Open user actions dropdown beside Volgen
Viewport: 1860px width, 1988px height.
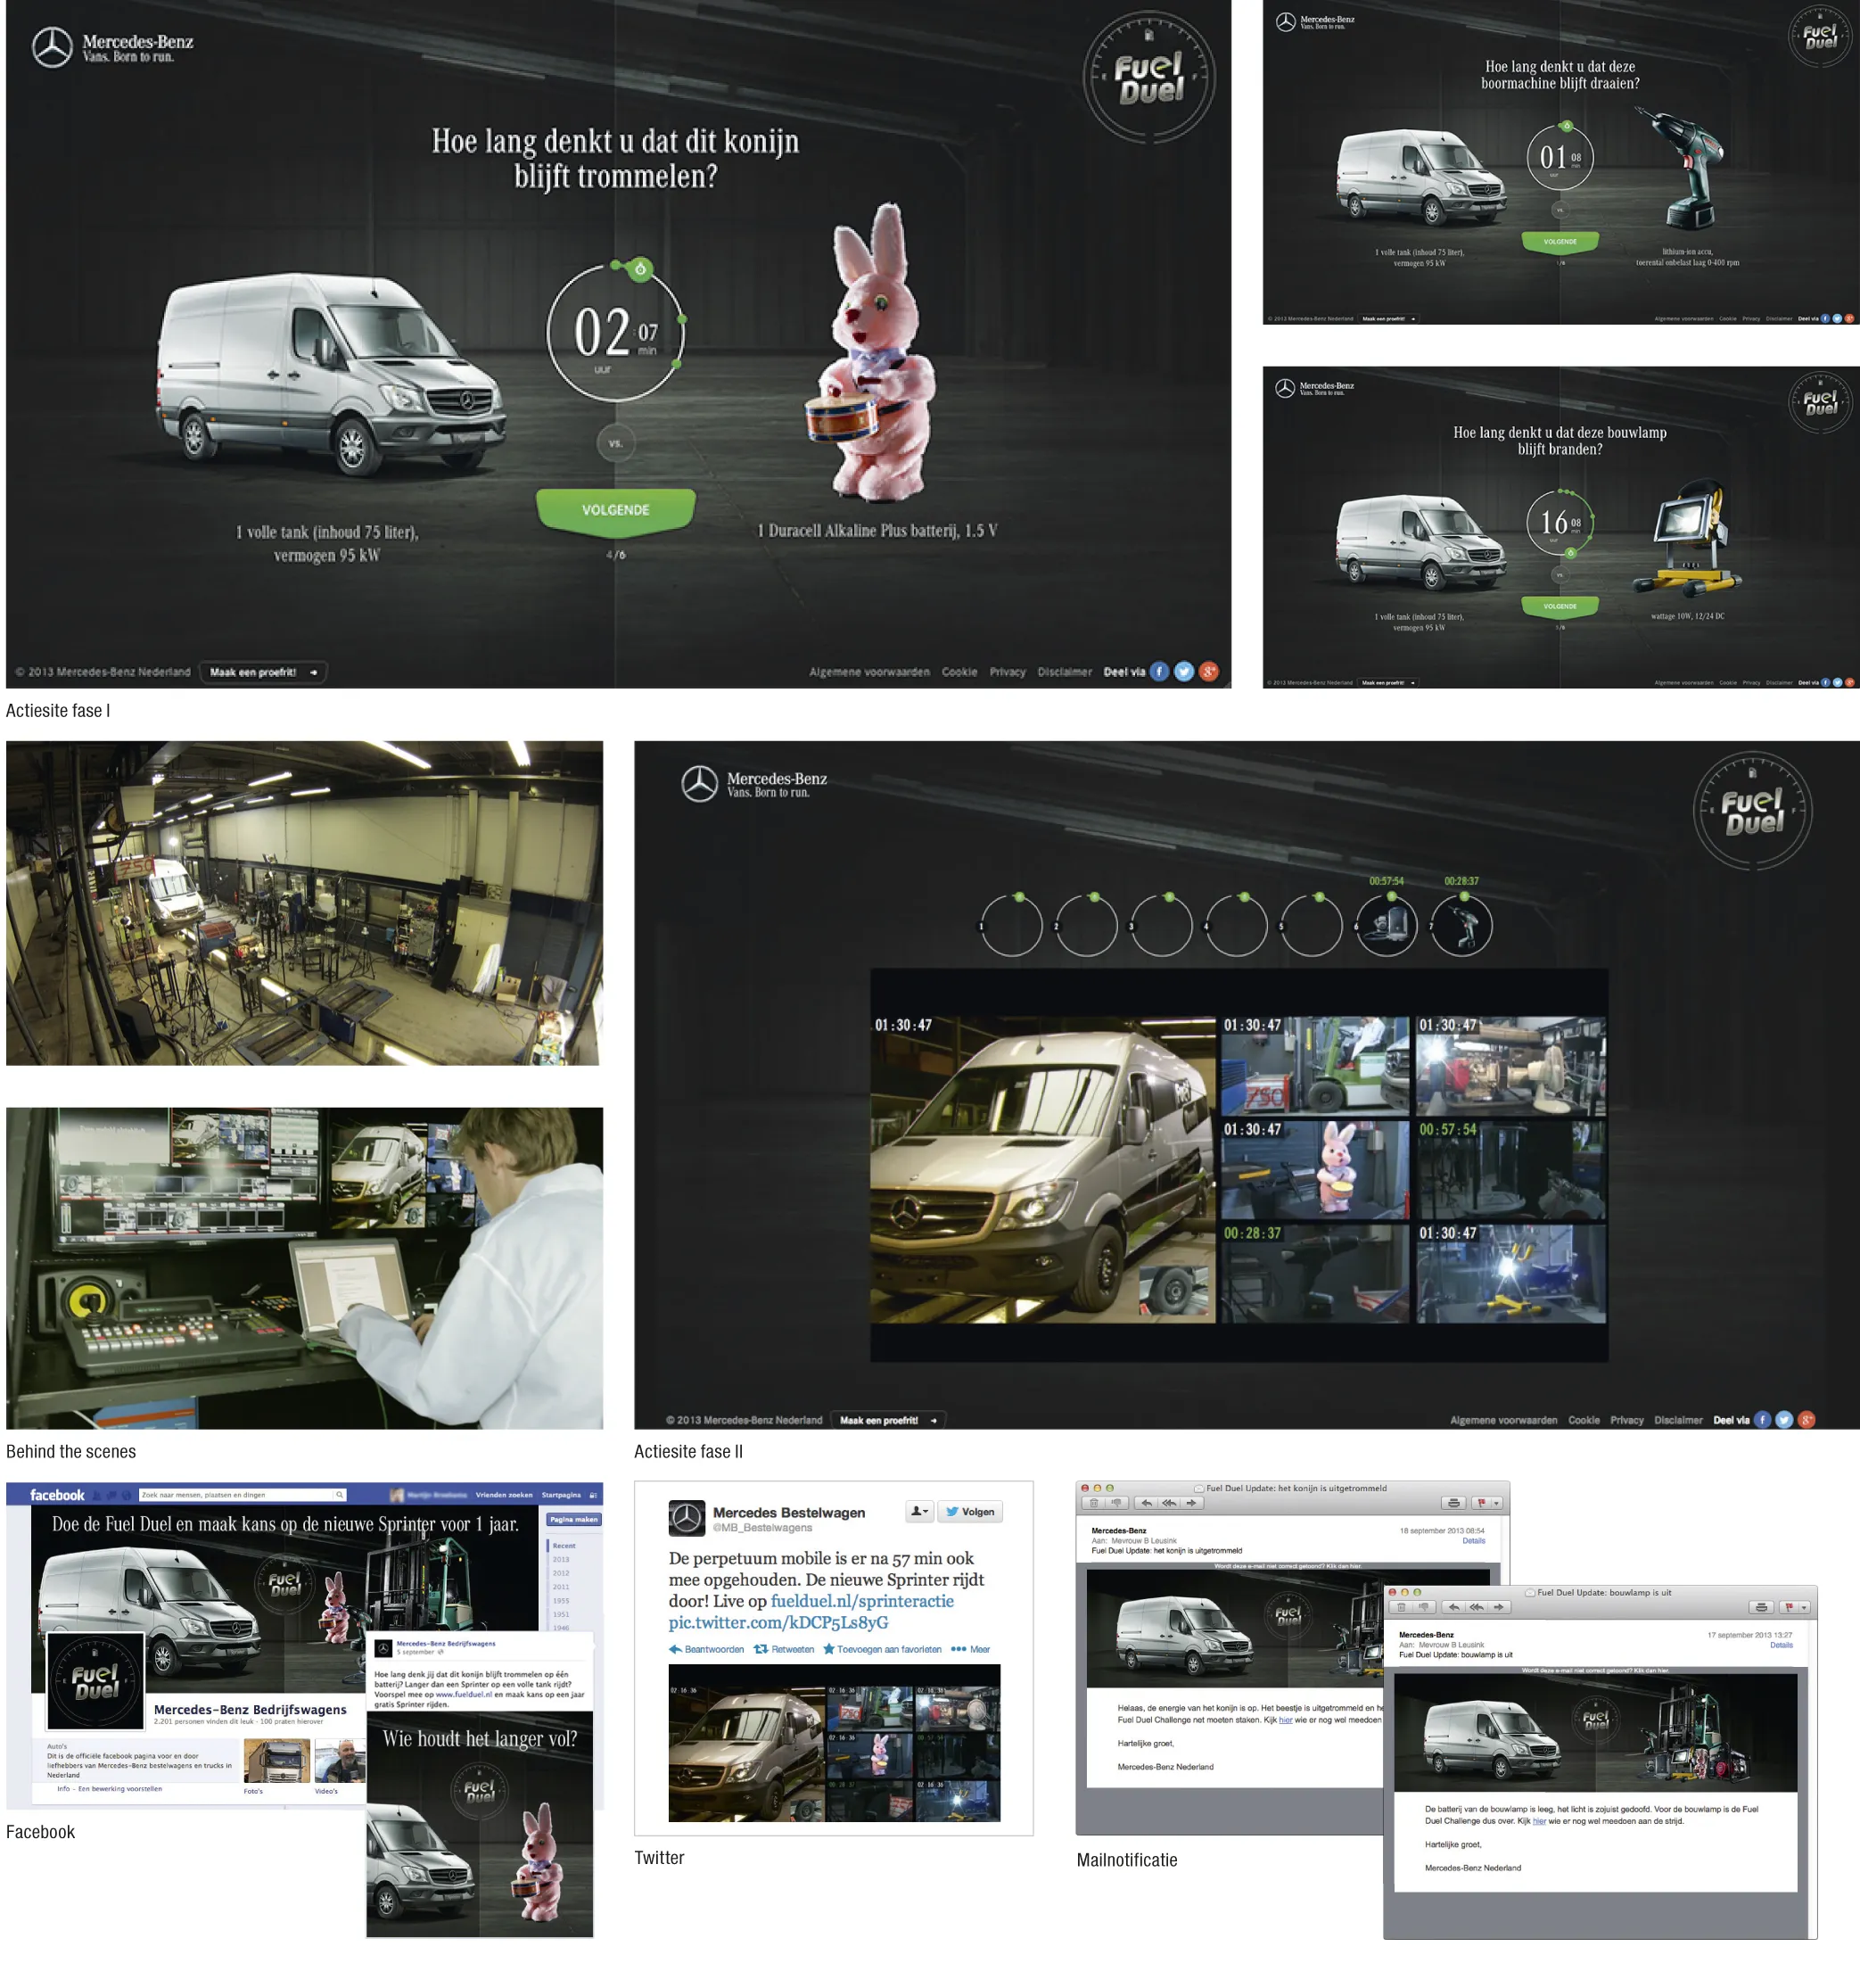pyautogui.click(x=919, y=1512)
